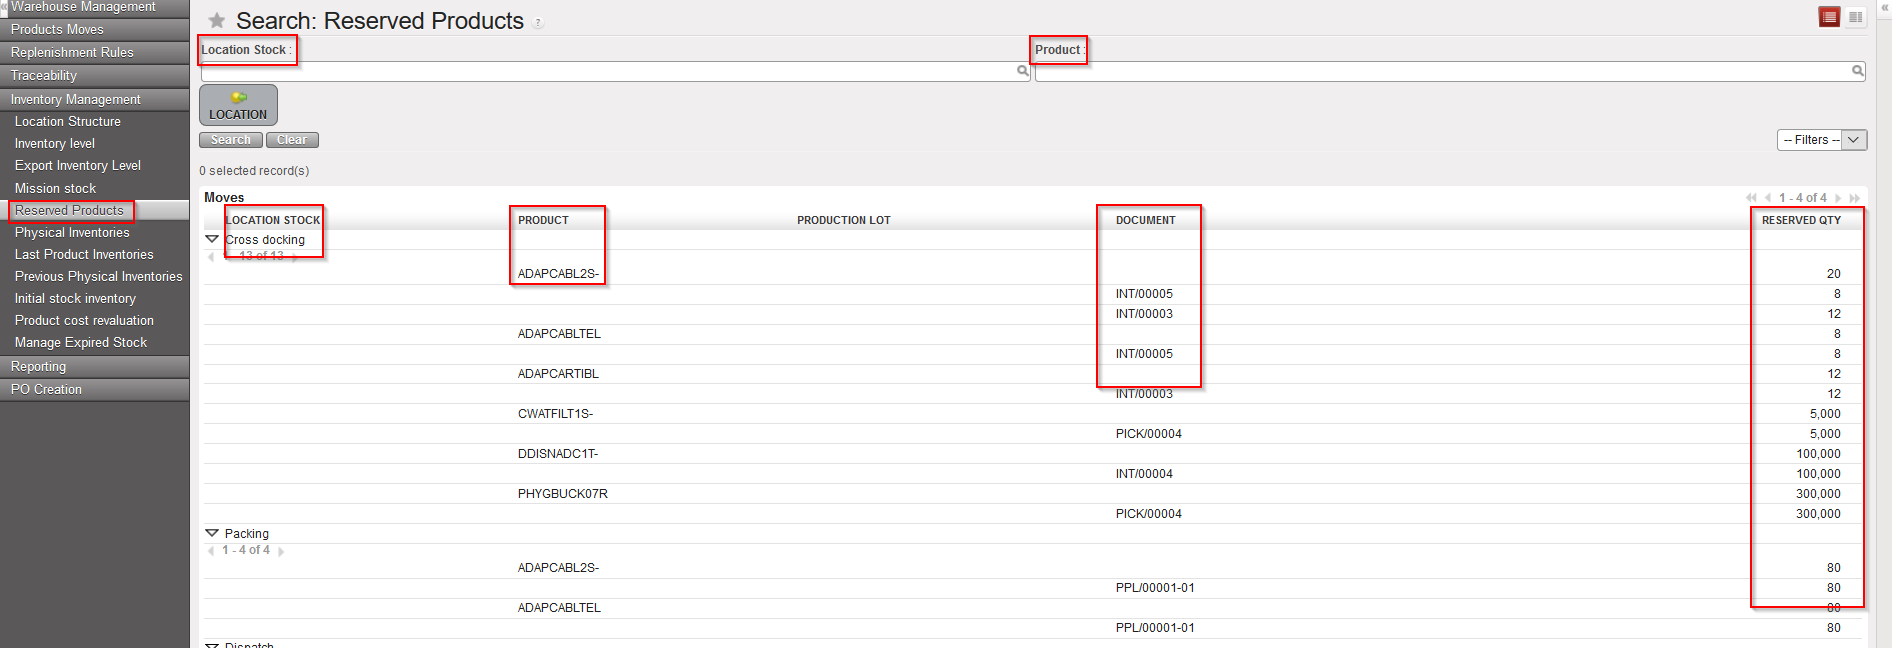Click previous arrow in Packing group pager
The height and width of the screenshot is (648, 1892).
tap(211, 551)
